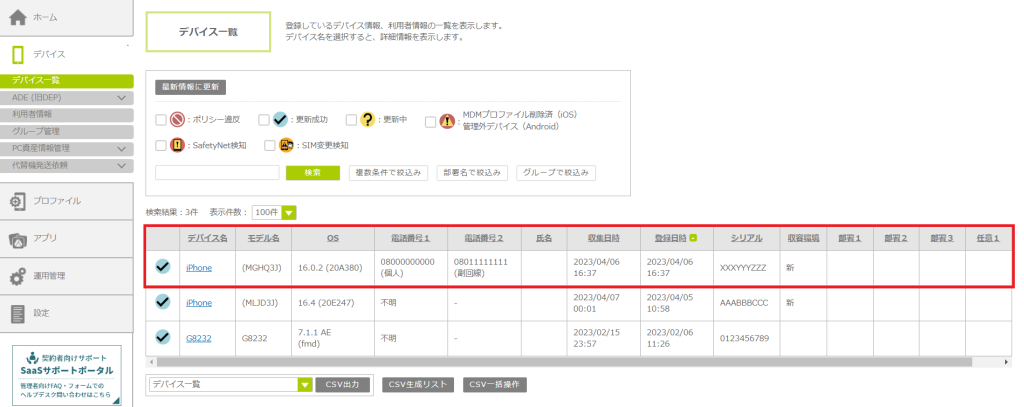
Task: Open プロファイル via its gear-document icon
Action: pos(18,201)
